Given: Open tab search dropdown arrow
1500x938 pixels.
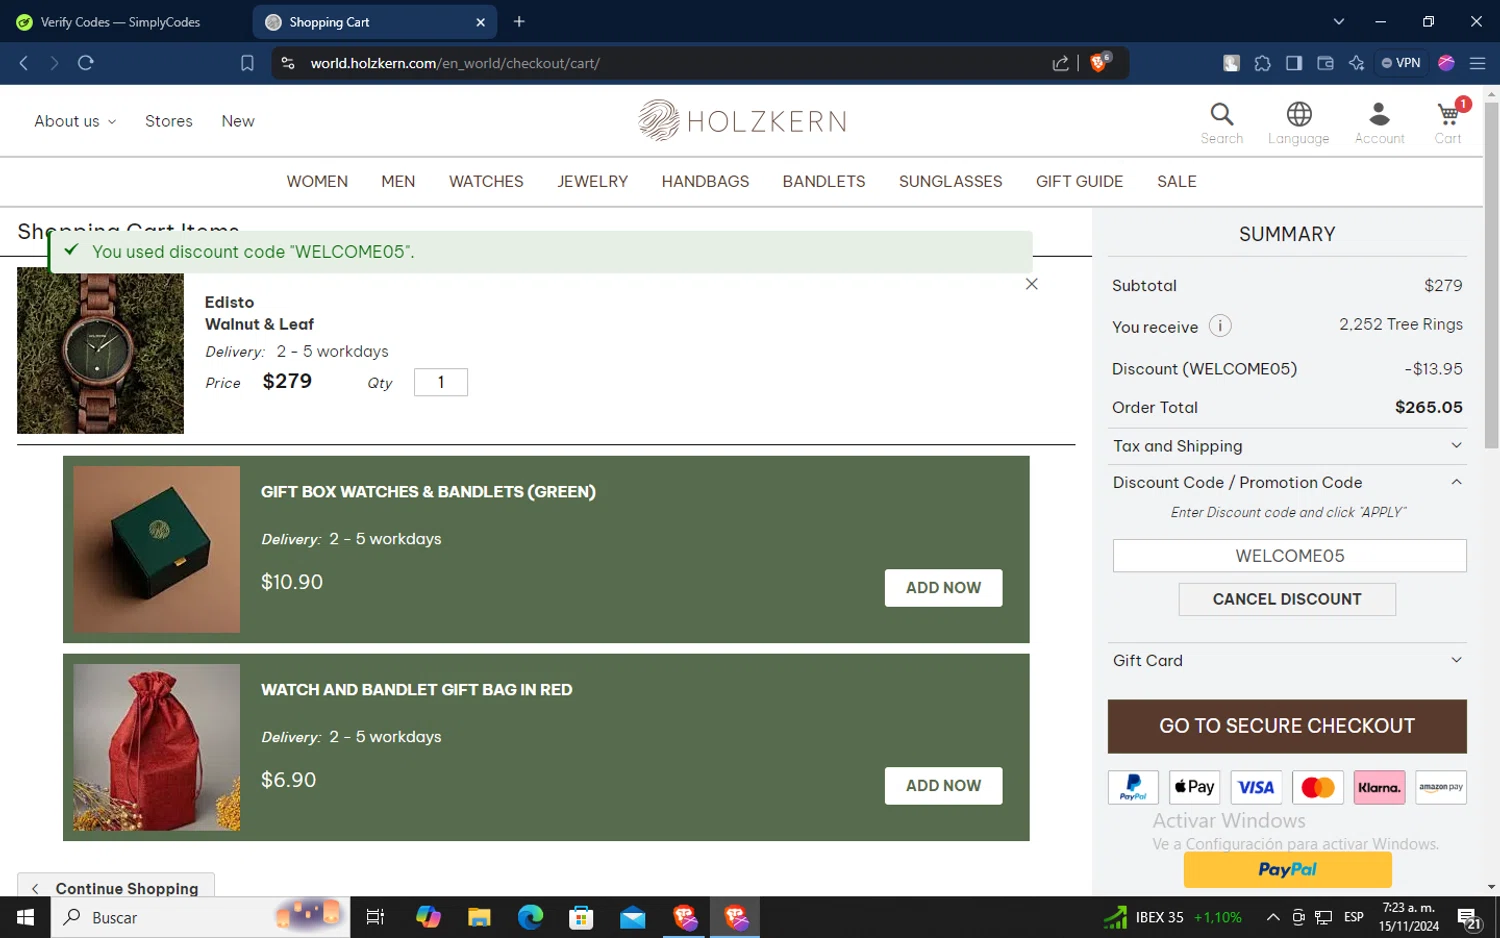Looking at the screenshot, I should (1338, 21).
